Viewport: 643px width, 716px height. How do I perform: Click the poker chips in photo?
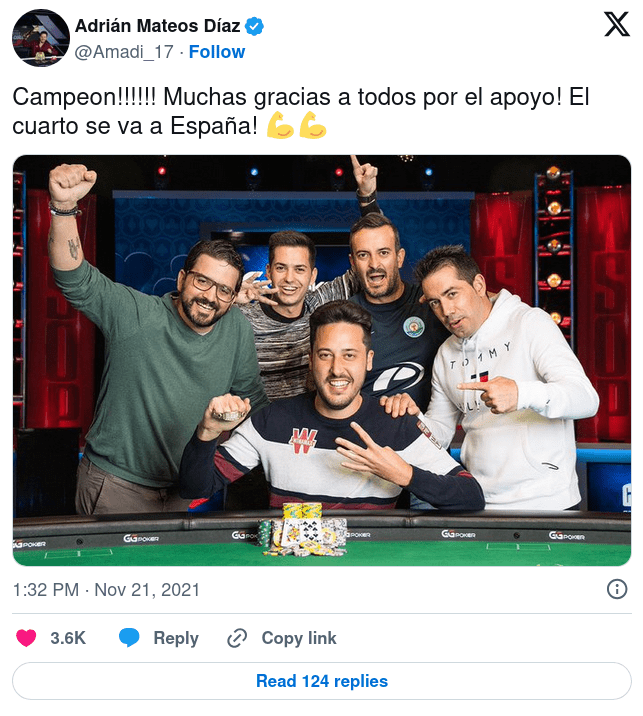click(302, 530)
